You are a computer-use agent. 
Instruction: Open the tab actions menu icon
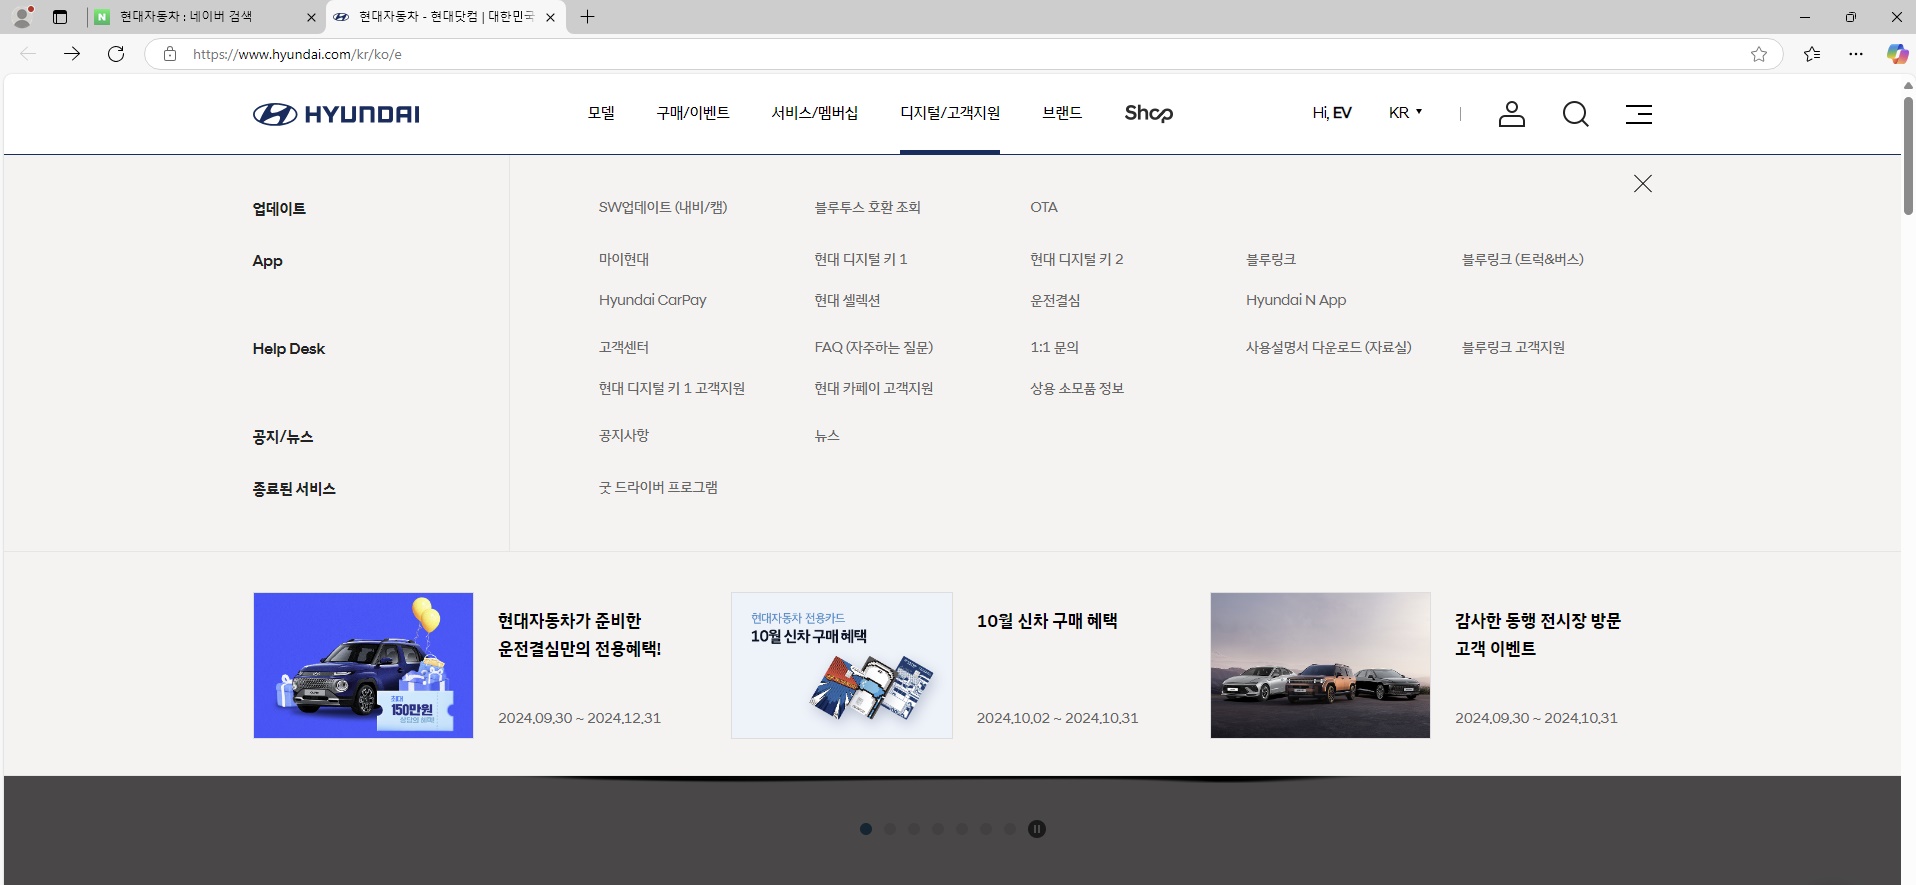(60, 17)
